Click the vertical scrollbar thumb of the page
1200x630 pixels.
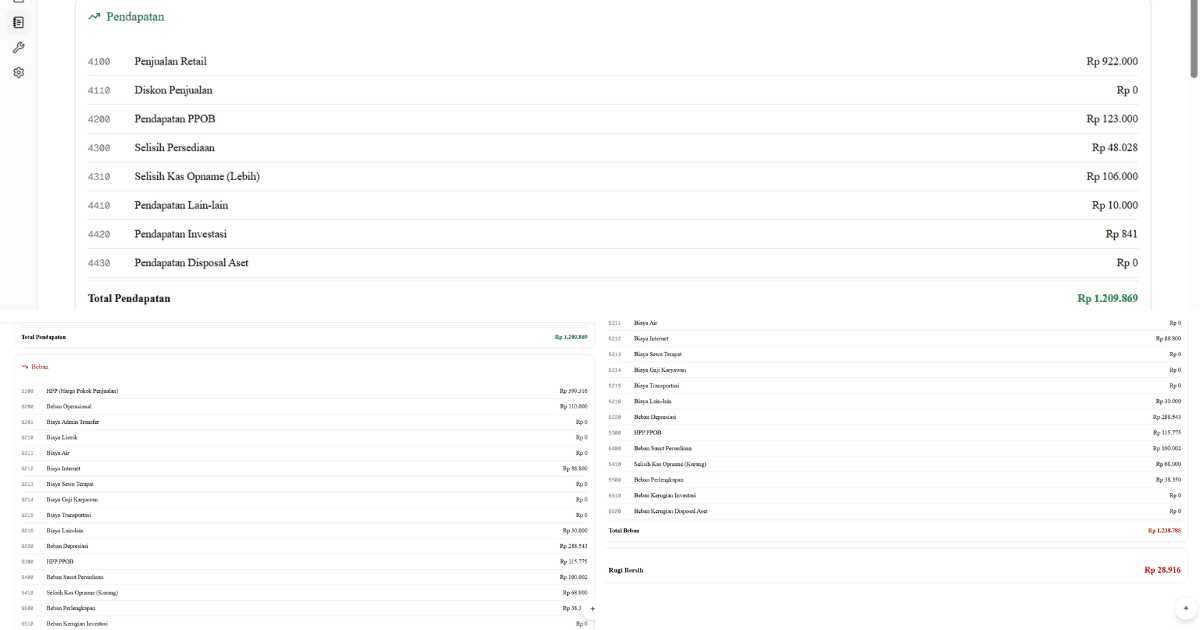click(1193, 38)
